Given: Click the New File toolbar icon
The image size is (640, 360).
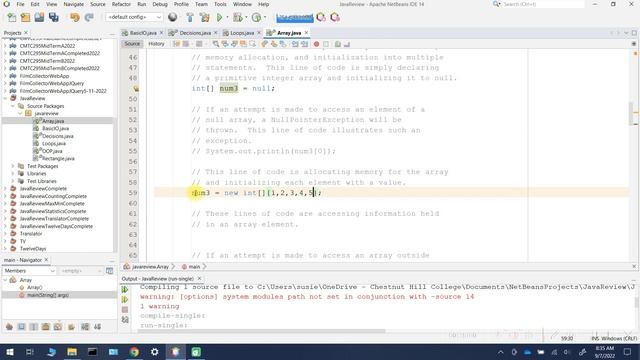Looking at the screenshot, I should [12, 18].
